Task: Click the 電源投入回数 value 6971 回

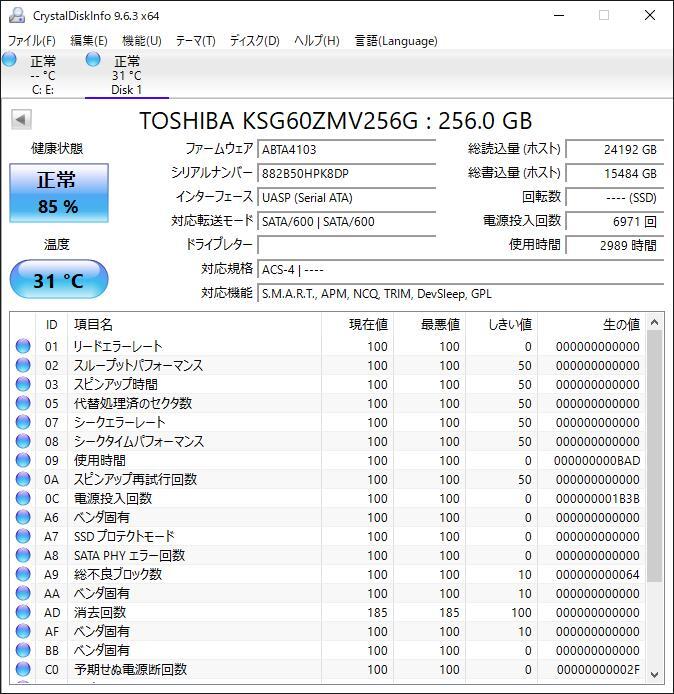Action: point(615,221)
